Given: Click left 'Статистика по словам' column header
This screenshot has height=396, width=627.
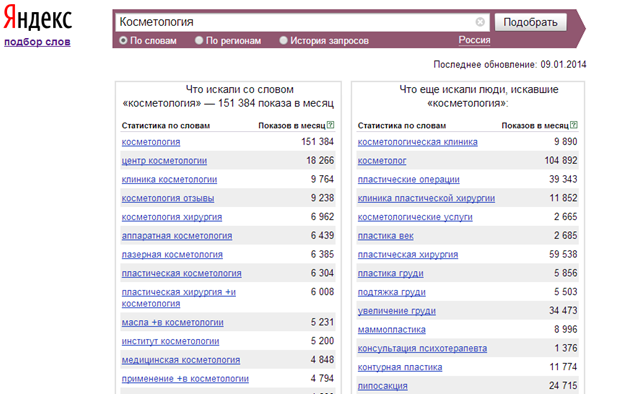Looking at the screenshot, I should 166,126.
